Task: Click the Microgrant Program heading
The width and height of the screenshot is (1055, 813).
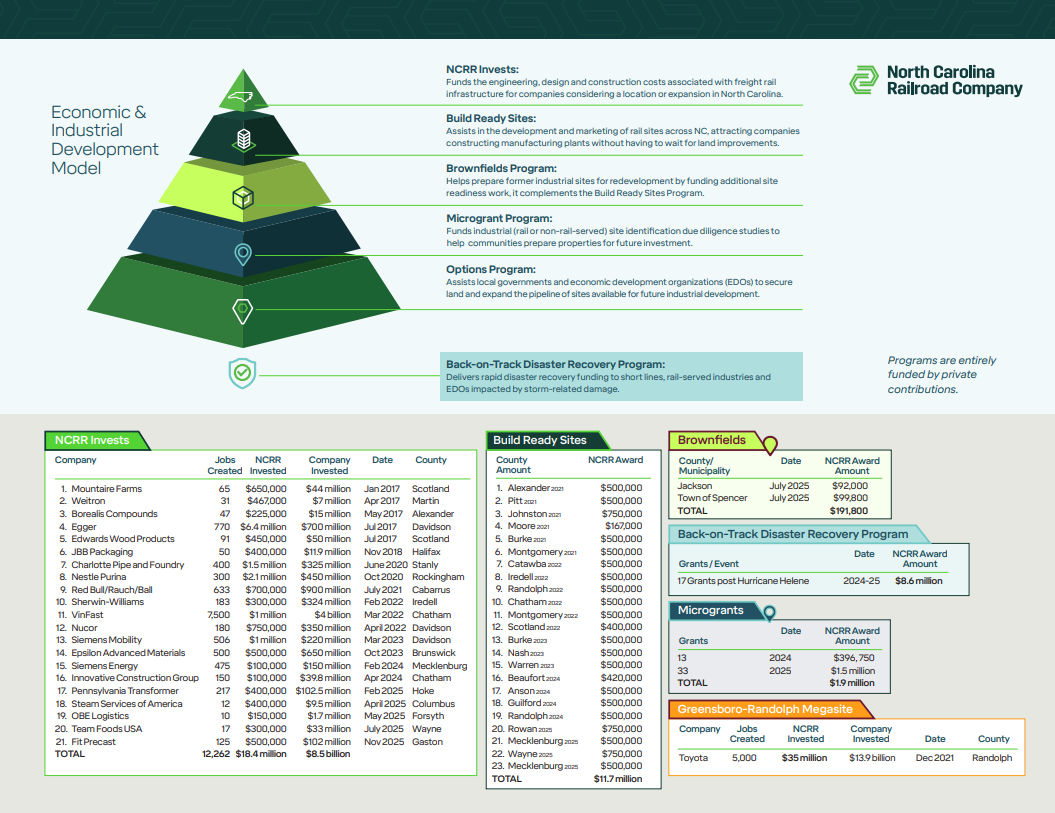Action: (498, 218)
